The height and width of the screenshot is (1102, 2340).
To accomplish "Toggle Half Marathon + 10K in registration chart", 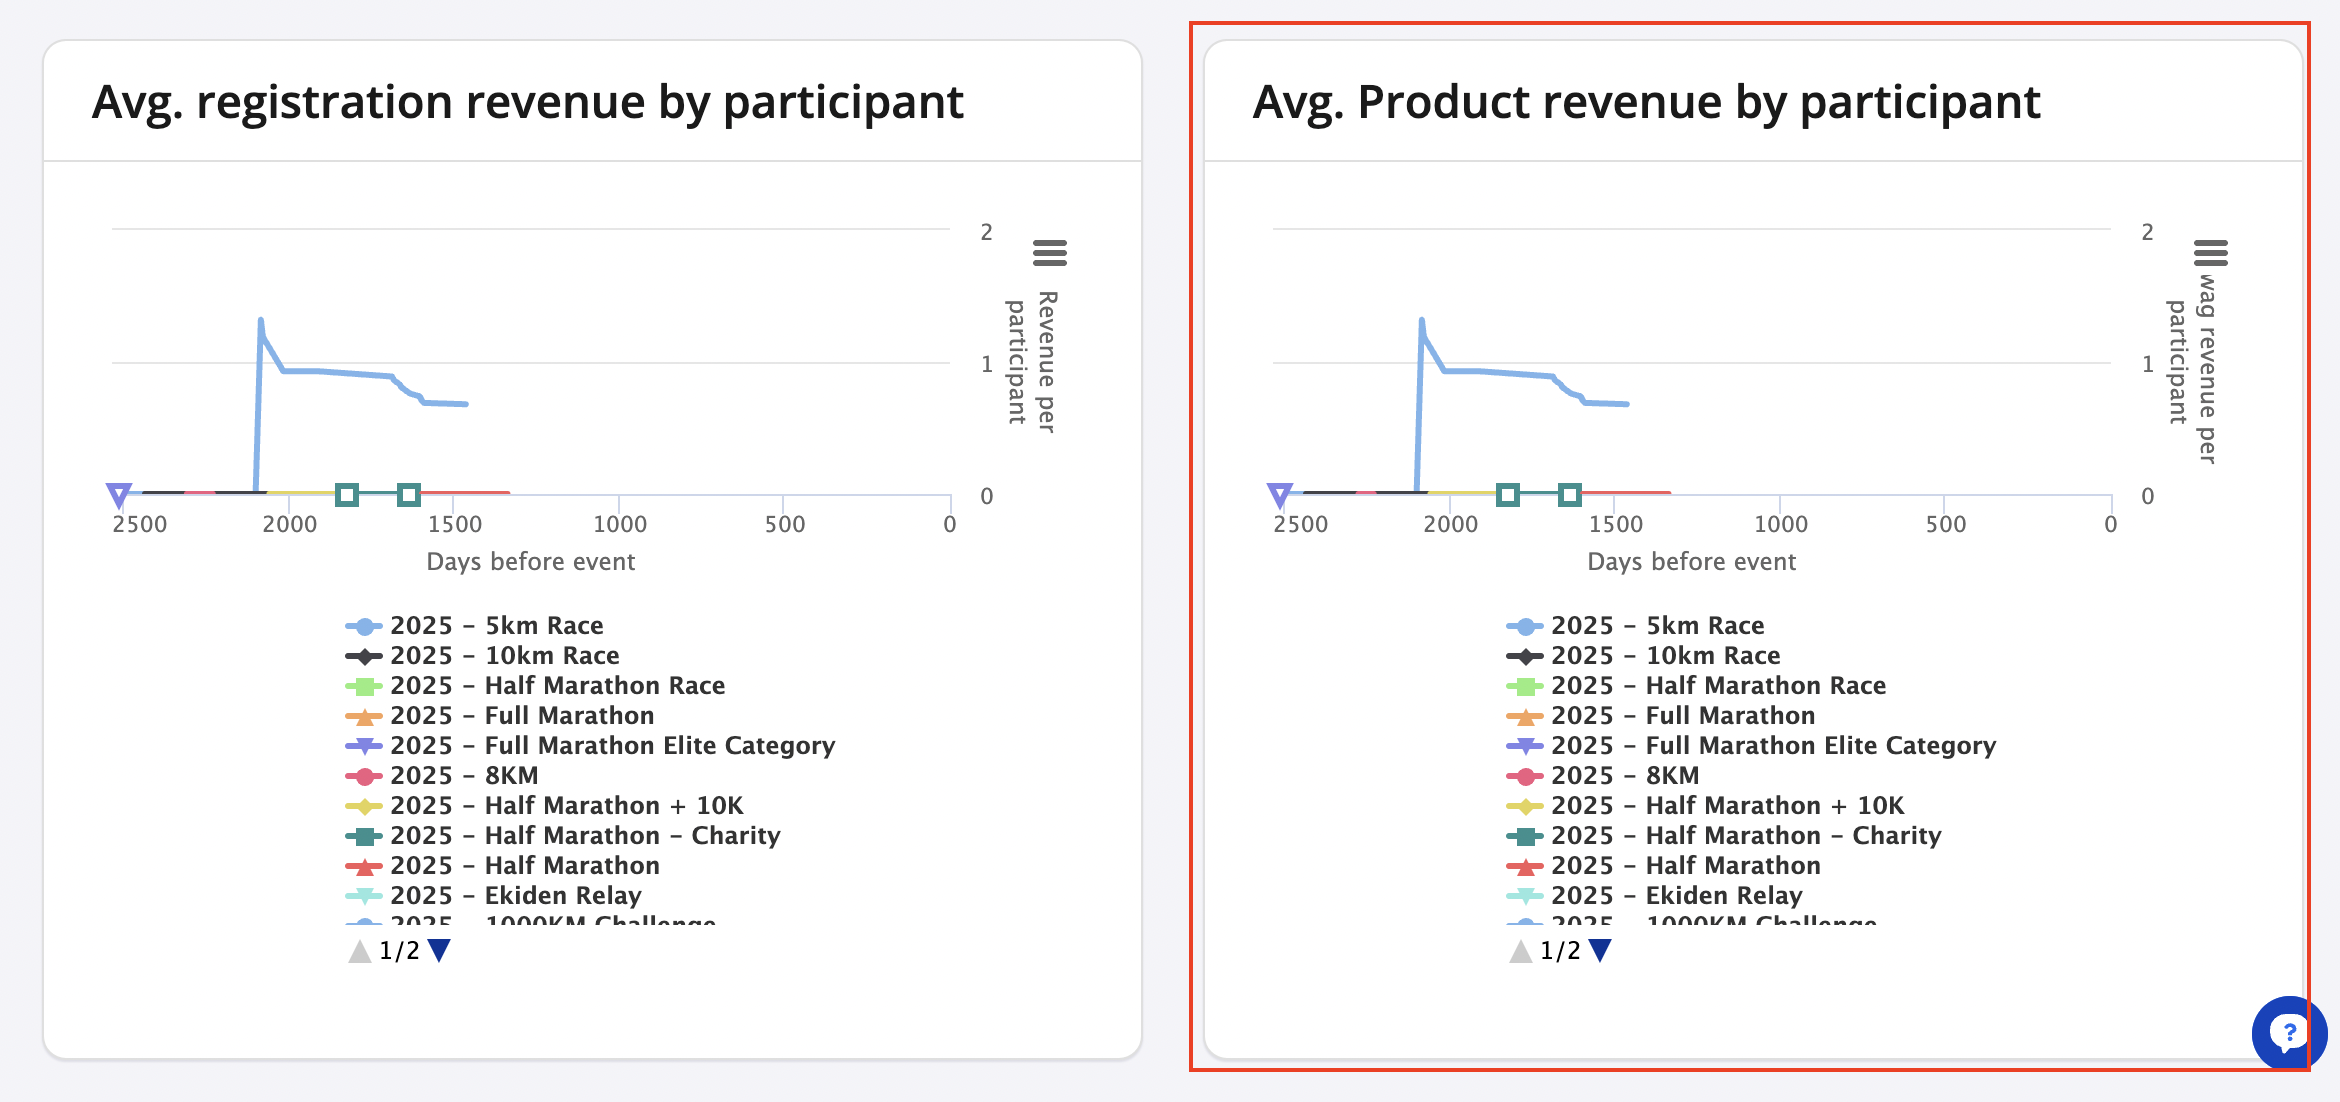I will (566, 806).
